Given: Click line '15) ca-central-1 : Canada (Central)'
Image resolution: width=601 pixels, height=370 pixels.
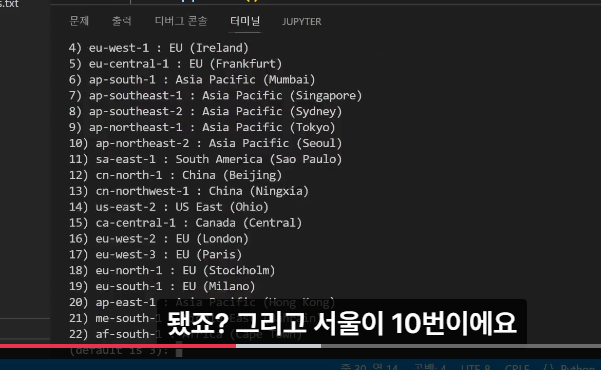Looking at the screenshot, I should (186, 223).
